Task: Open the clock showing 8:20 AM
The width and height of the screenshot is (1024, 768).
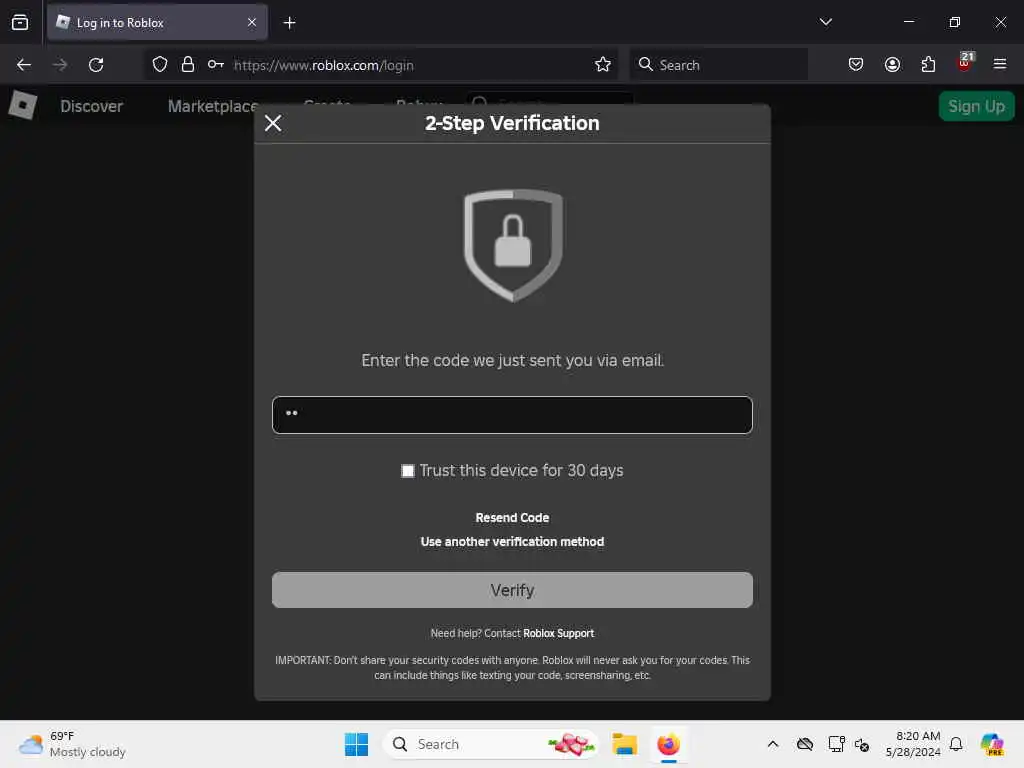Action: point(913,744)
